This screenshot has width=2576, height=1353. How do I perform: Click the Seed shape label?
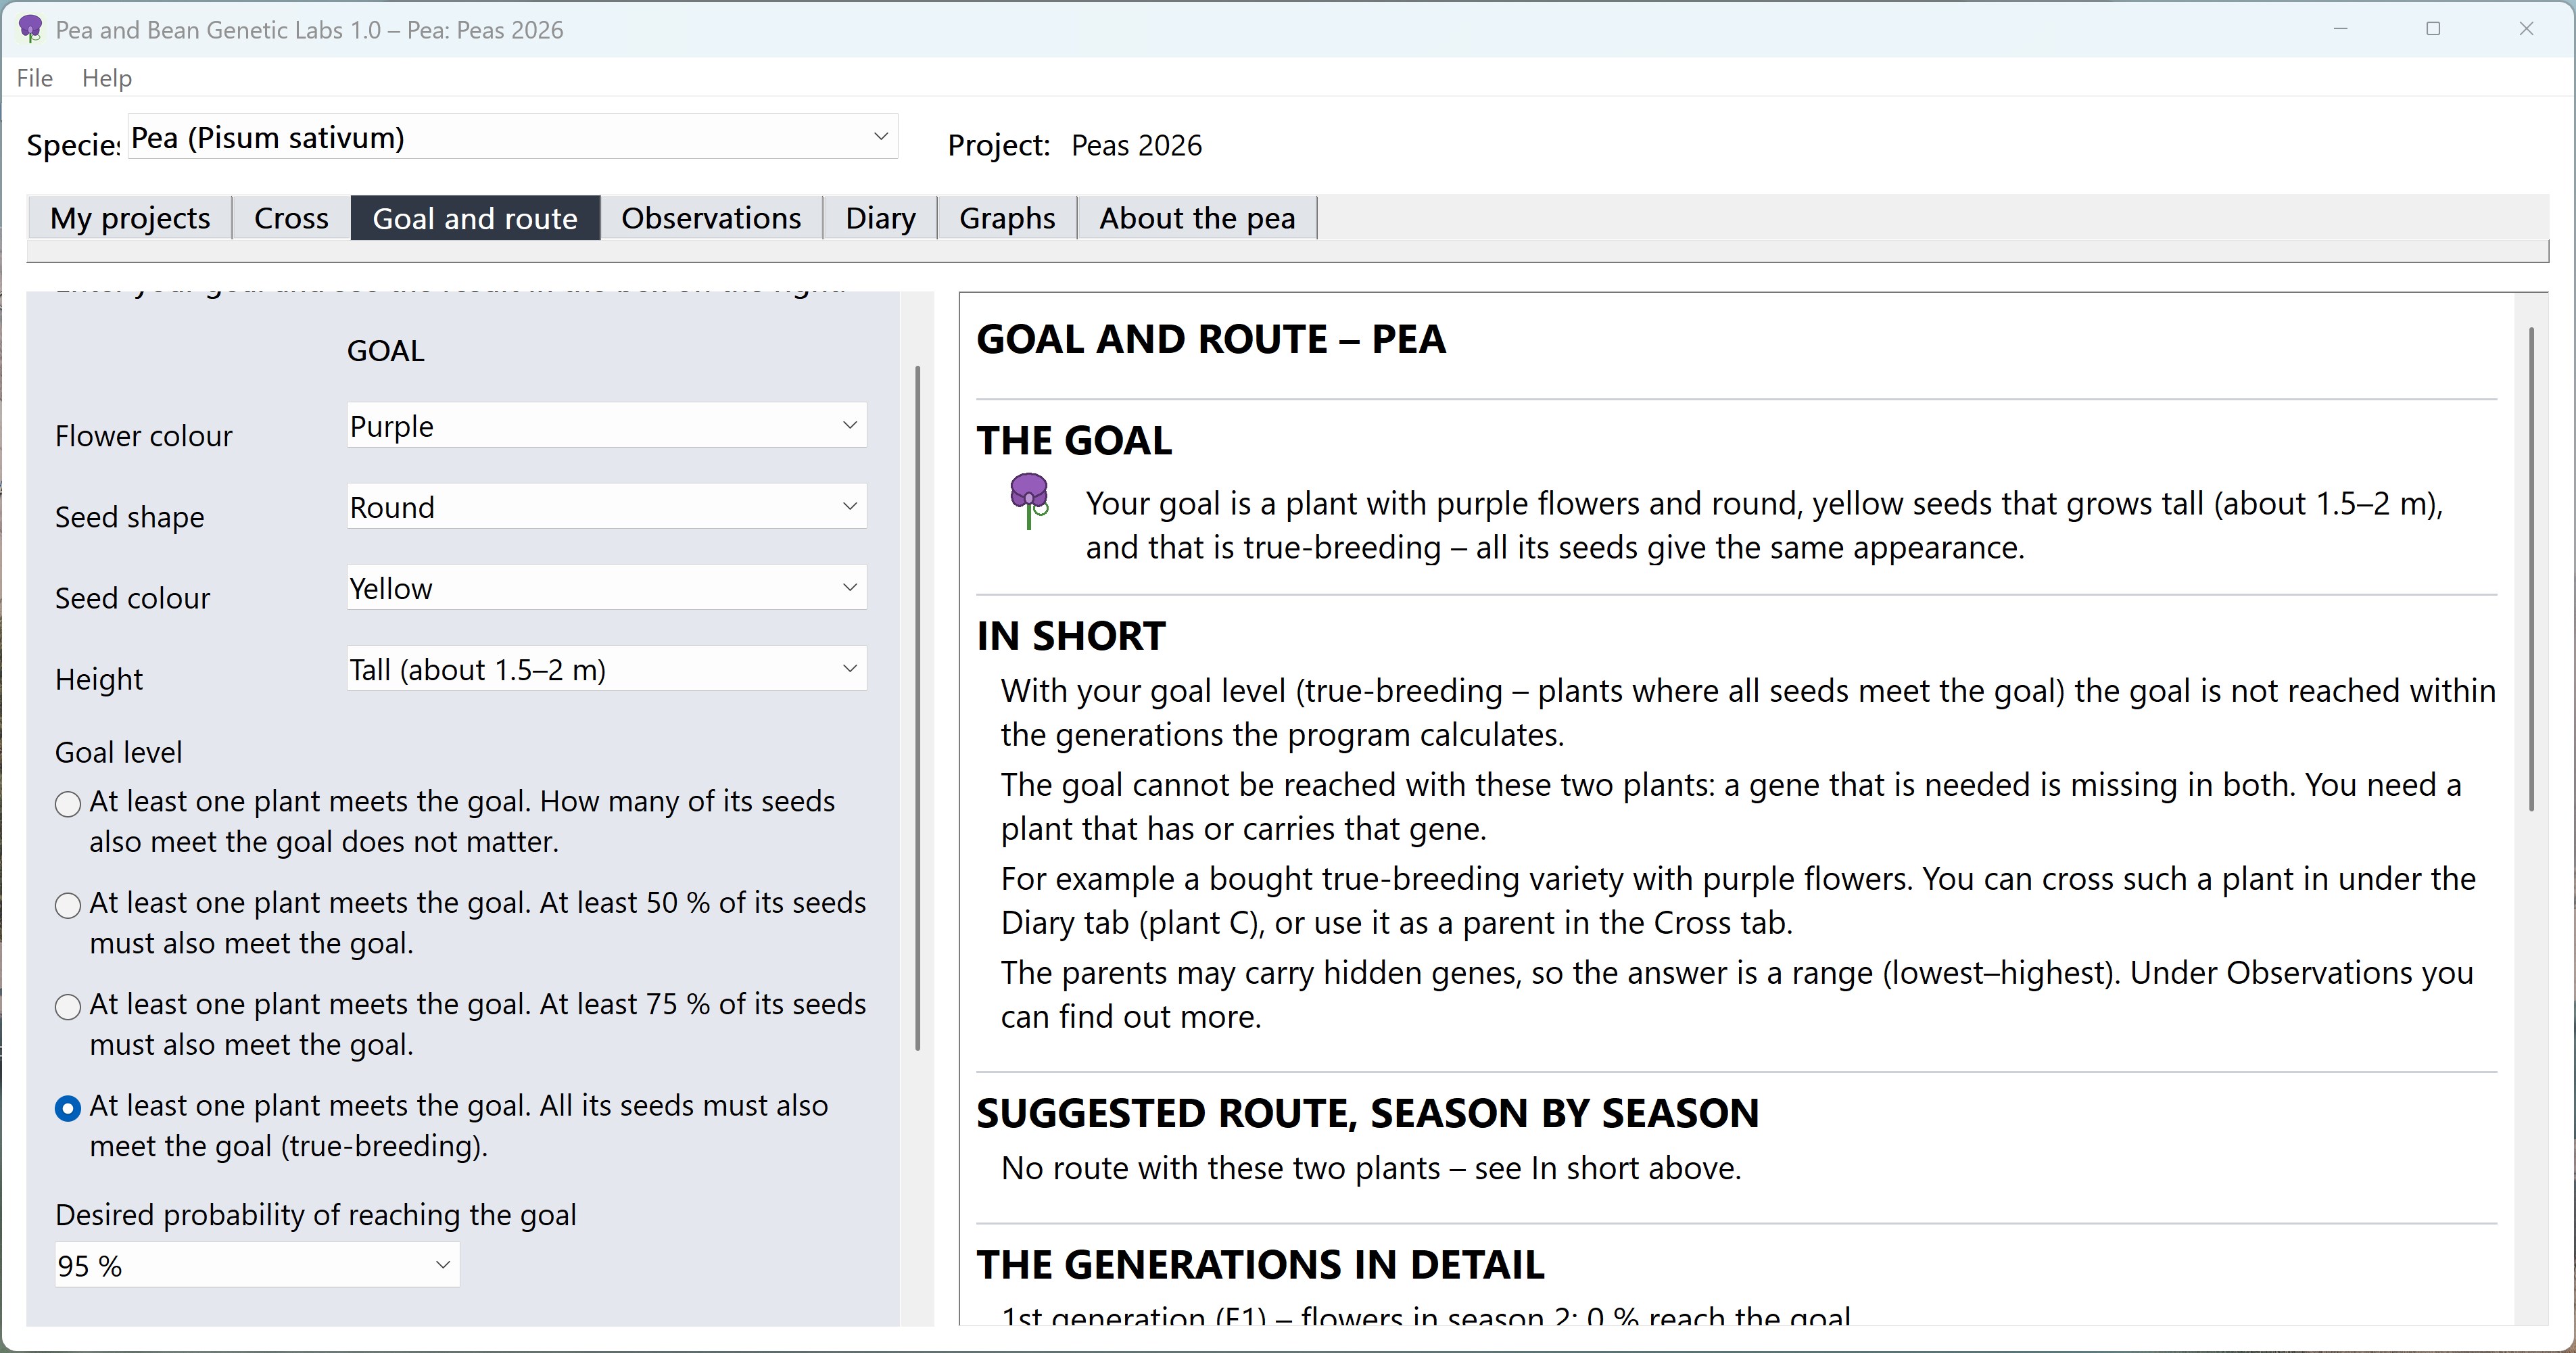point(130,517)
